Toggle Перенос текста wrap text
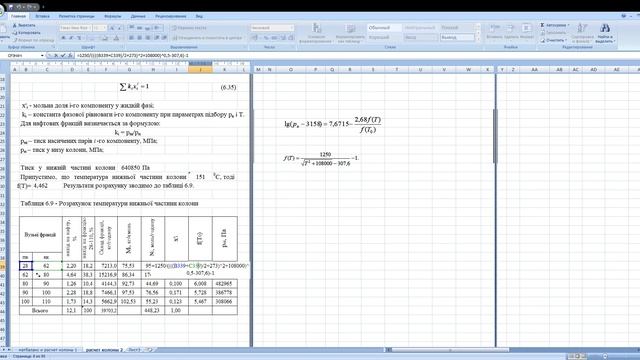The width and height of the screenshot is (640, 360). point(189,28)
